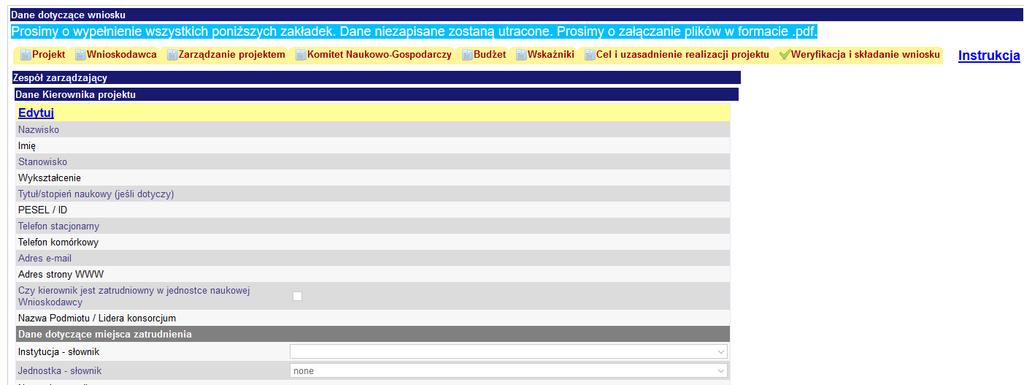Select the Adres e-mail row label
Screen dimensions: 1024x385
click(x=45, y=258)
